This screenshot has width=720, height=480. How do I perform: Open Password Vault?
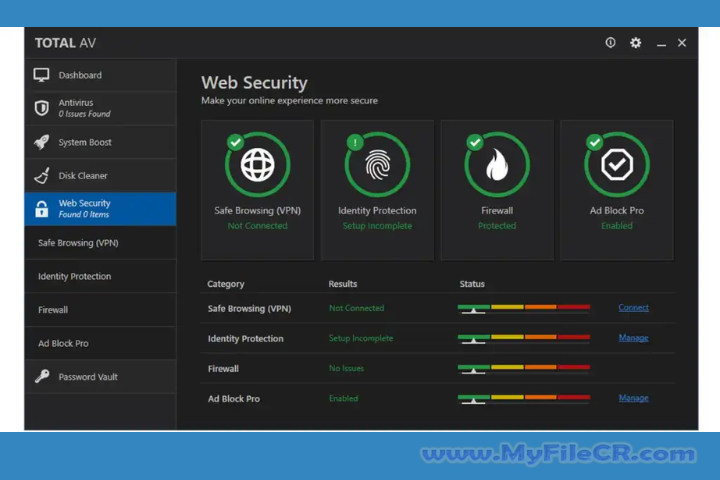tap(101, 377)
